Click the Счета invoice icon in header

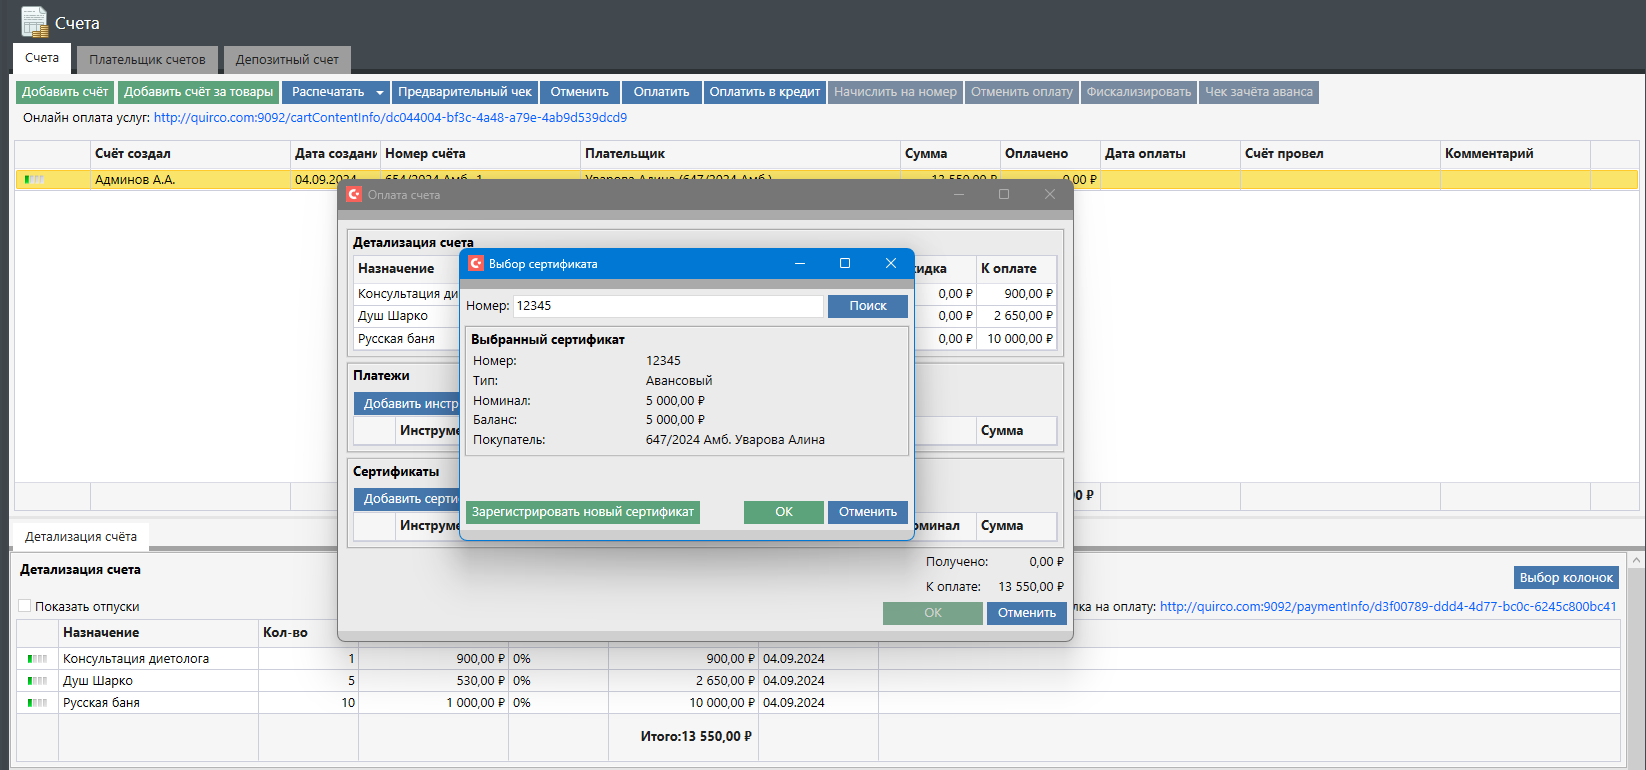click(x=34, y=22)
